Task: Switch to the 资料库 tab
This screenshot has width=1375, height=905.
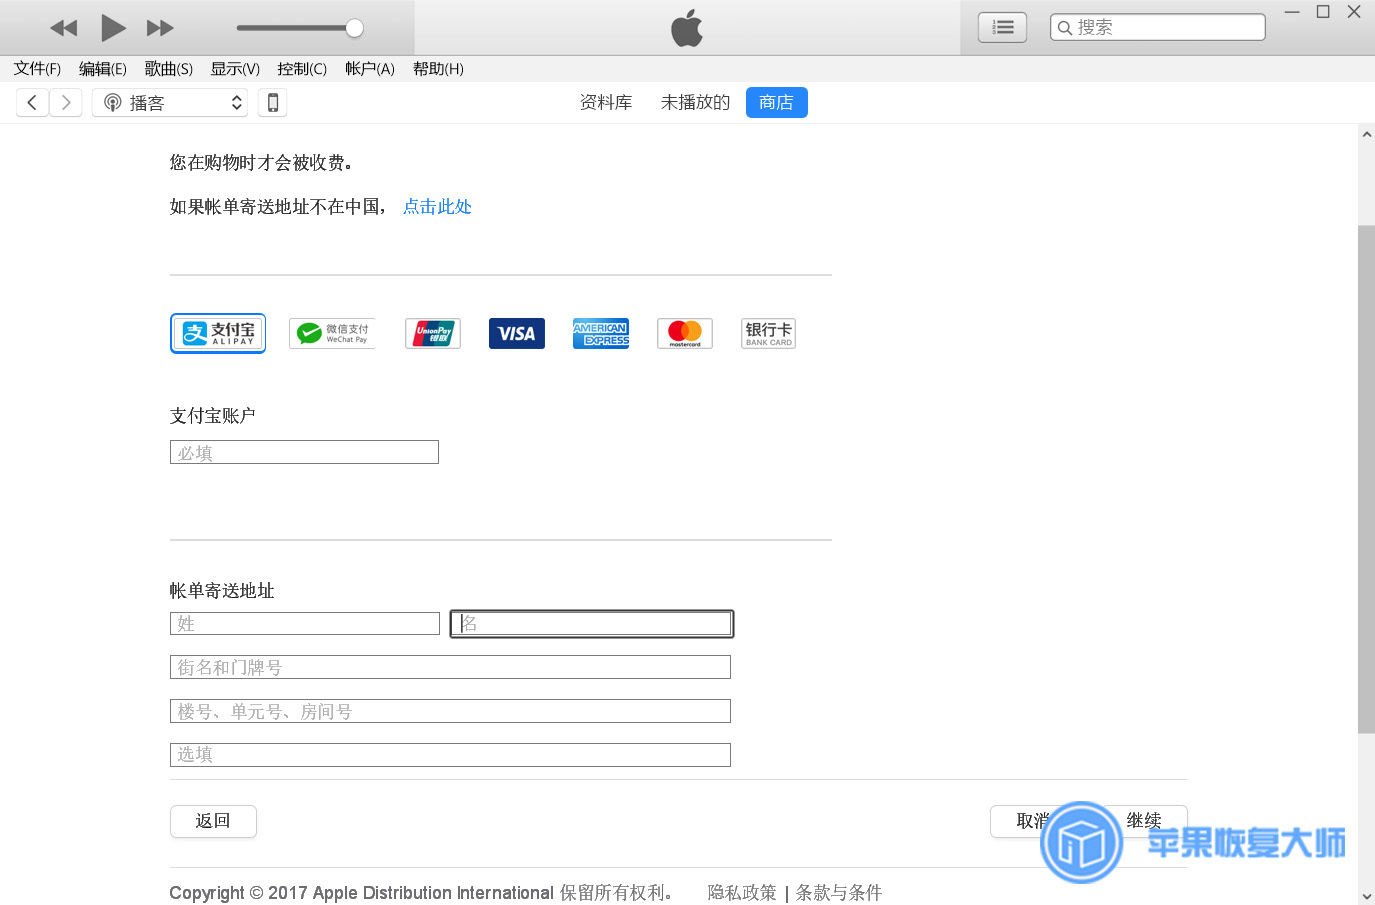Action: point(605,102)
